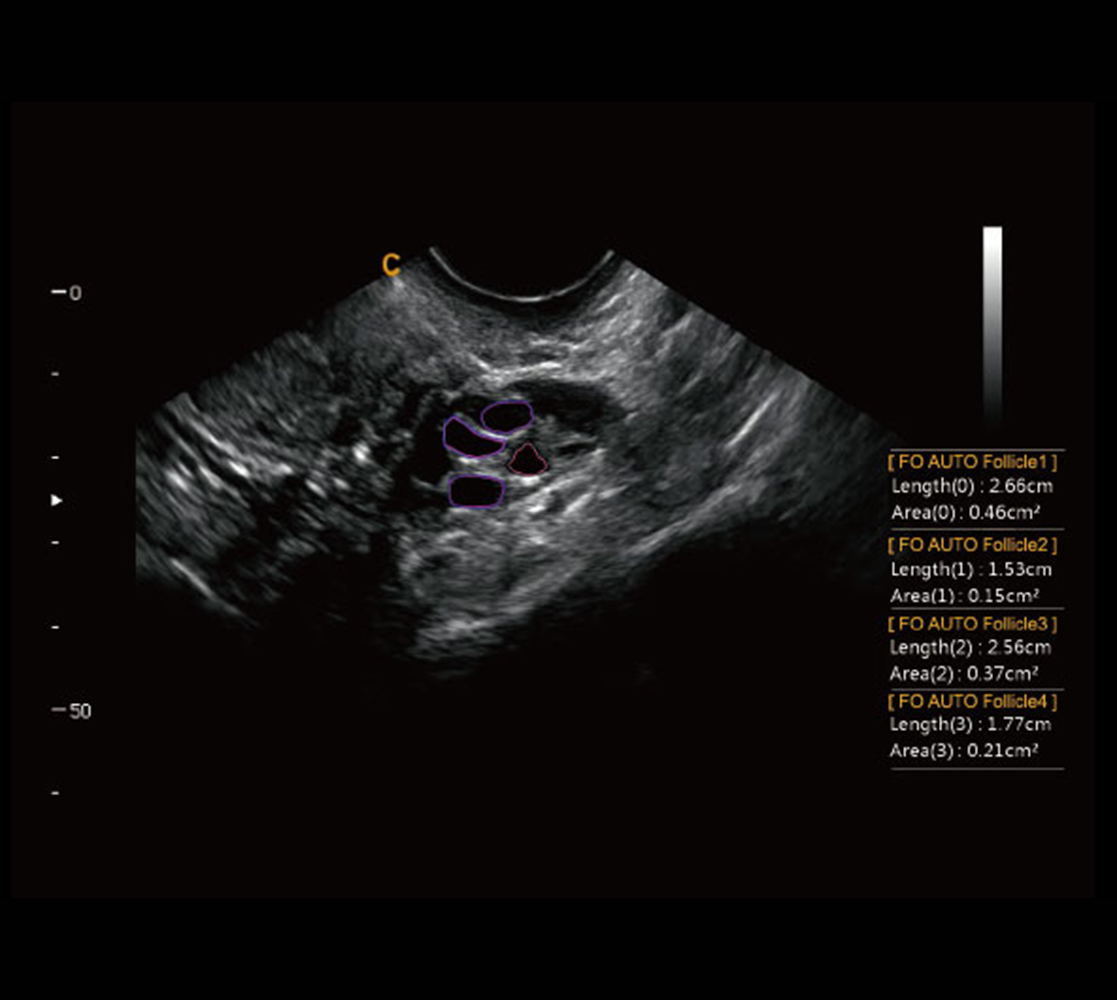This screenshot has height=1000, width=1117.
Task: Click the orange C orientation marker
Action: [391, 265]
